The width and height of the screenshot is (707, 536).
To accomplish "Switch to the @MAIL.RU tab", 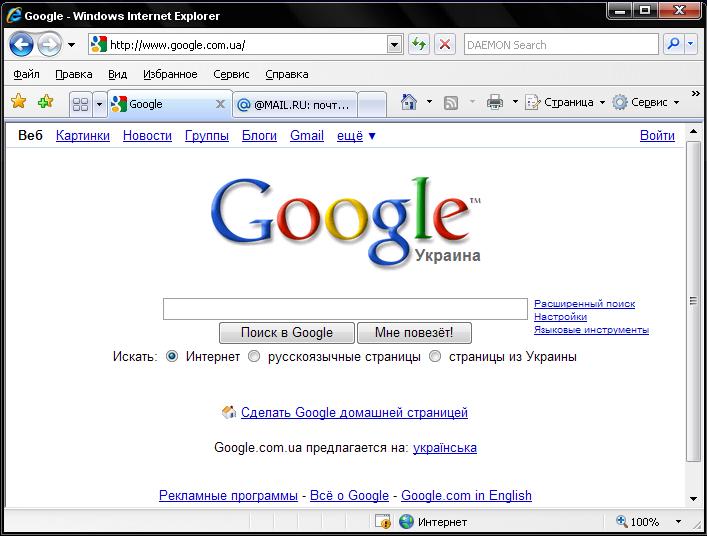I will 295,105.
